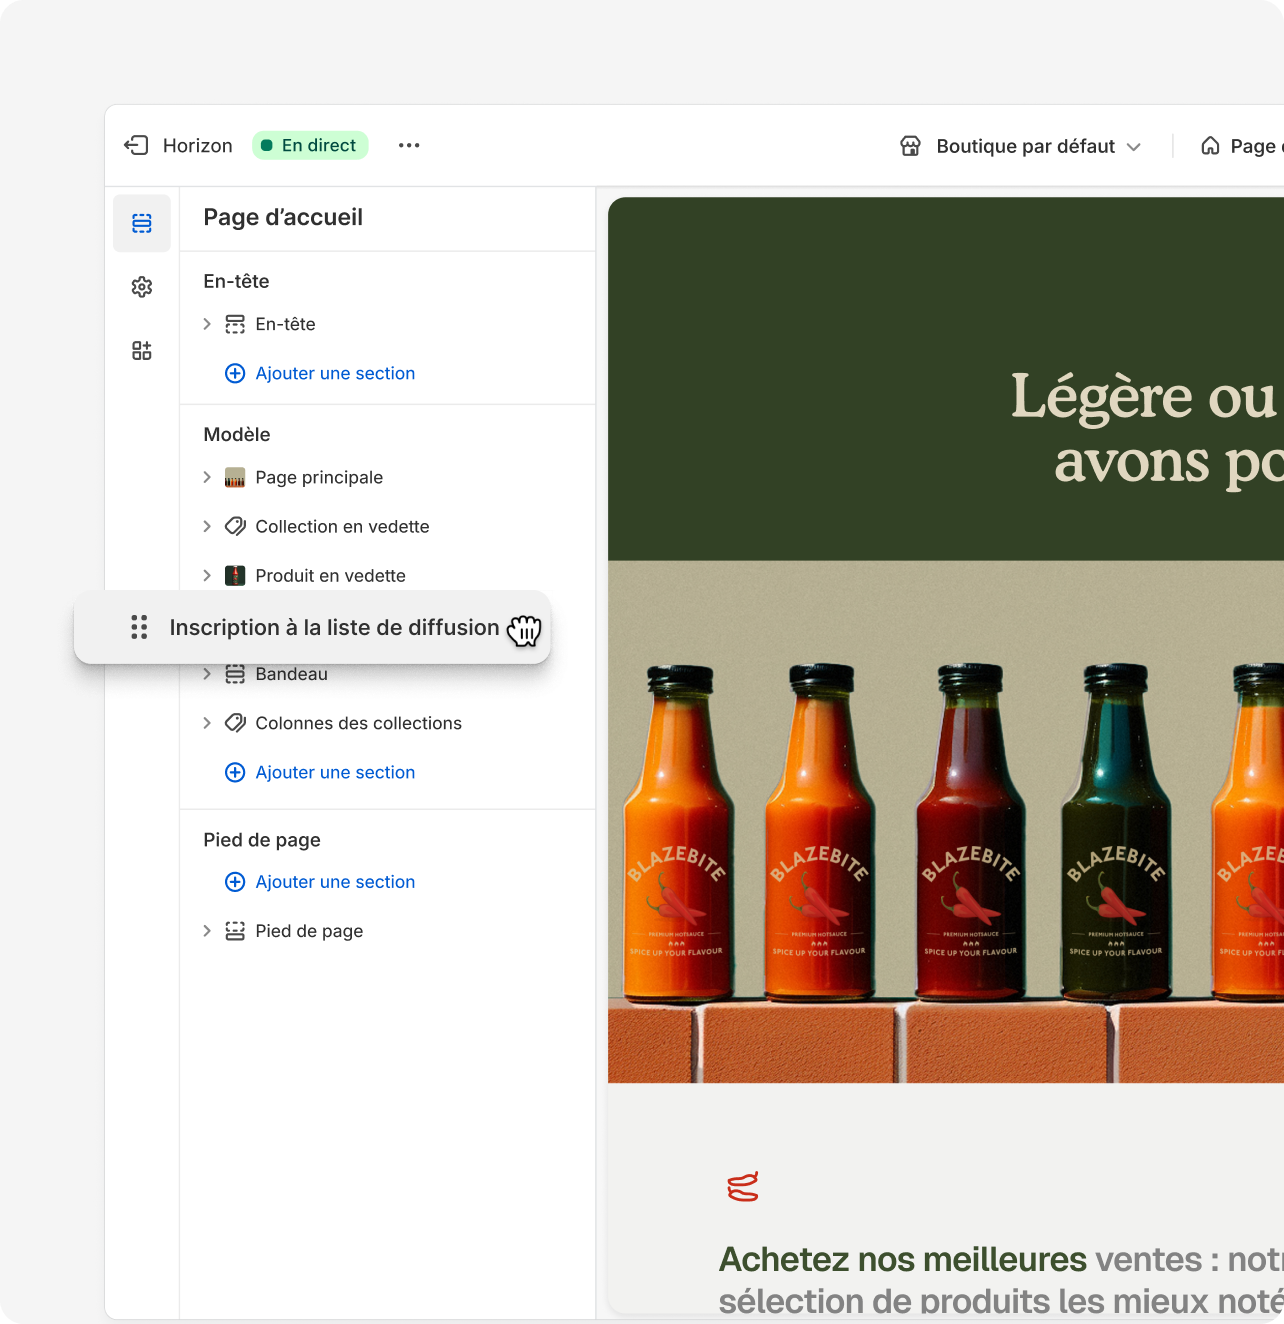Expand the En-tête section row

(x=207, y=324)
